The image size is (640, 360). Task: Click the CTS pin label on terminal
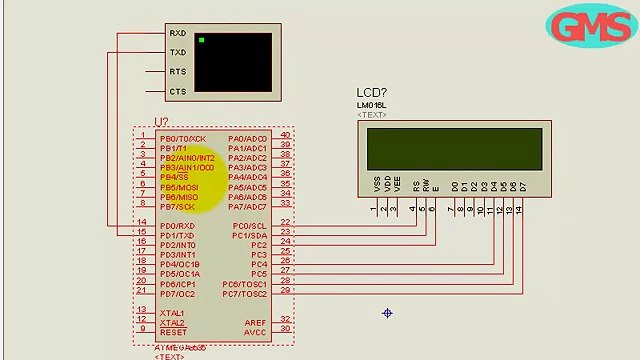pos(178,92)
